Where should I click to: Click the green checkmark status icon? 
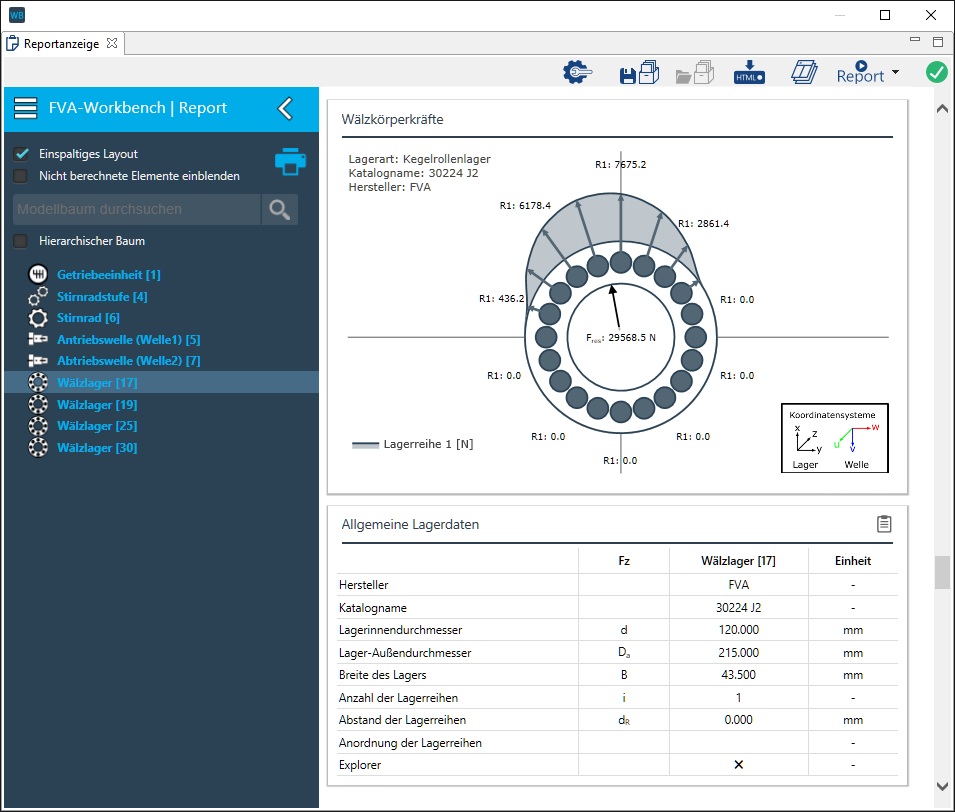936,73
